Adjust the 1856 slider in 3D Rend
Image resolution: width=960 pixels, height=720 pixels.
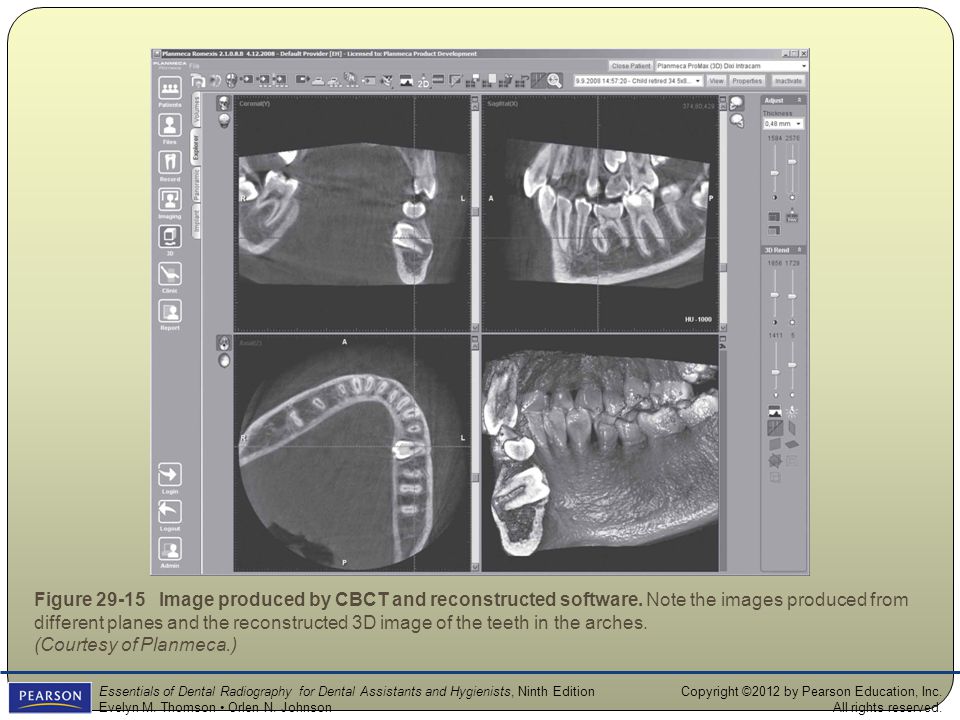tap(774, 293)
